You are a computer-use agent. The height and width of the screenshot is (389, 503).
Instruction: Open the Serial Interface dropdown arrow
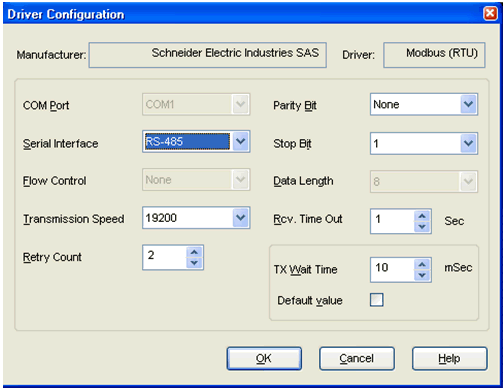pyautogui.click(x=240, y=142)
